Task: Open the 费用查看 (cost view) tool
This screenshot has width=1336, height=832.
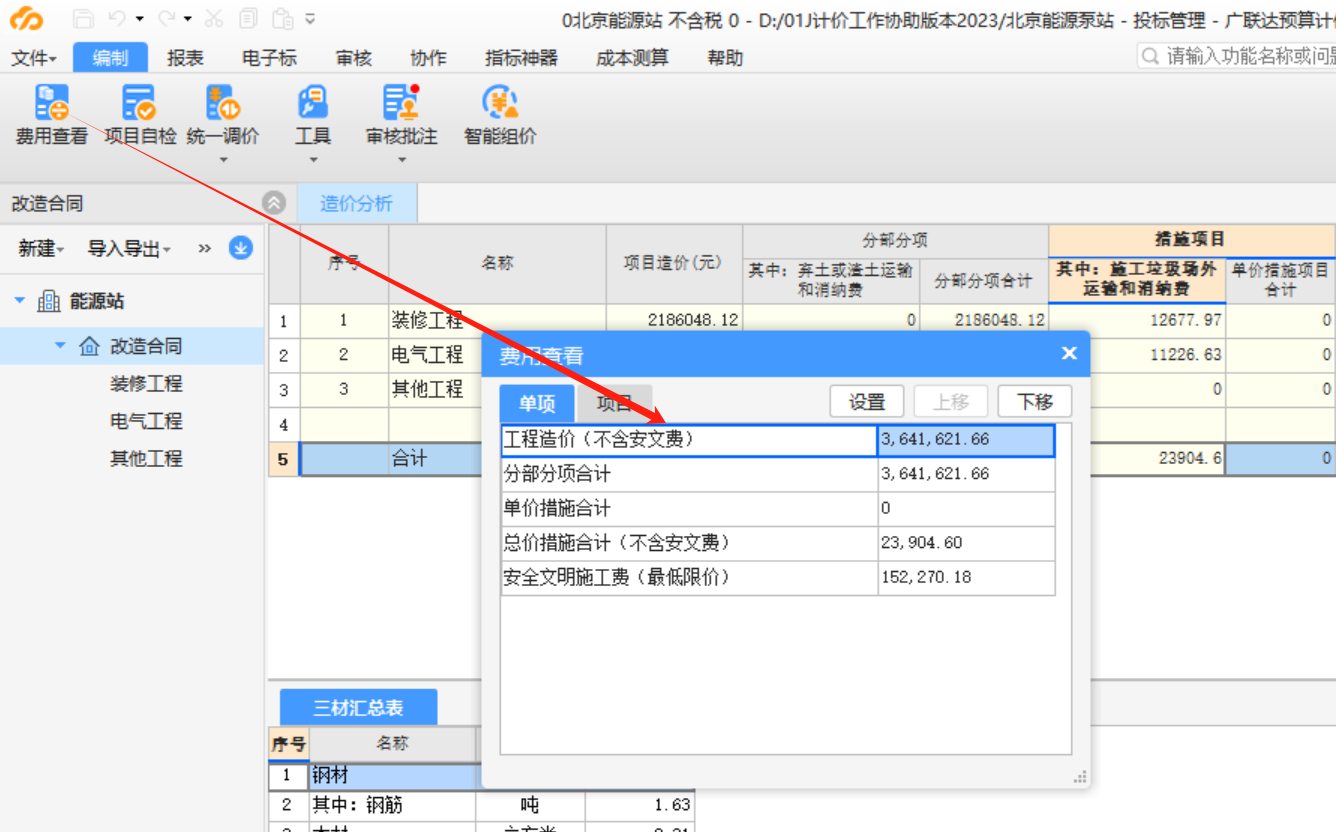Action: (x=51, y=114)
